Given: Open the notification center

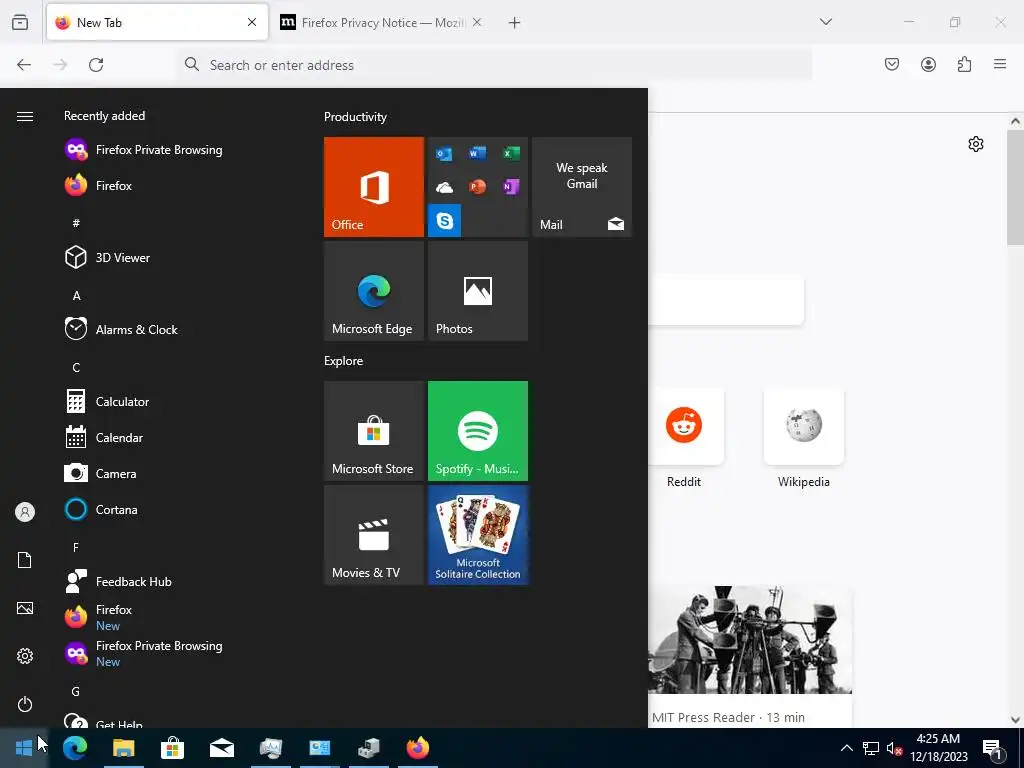Looking at the screenshot, I should pyautogui.click(x=993, y=748).
